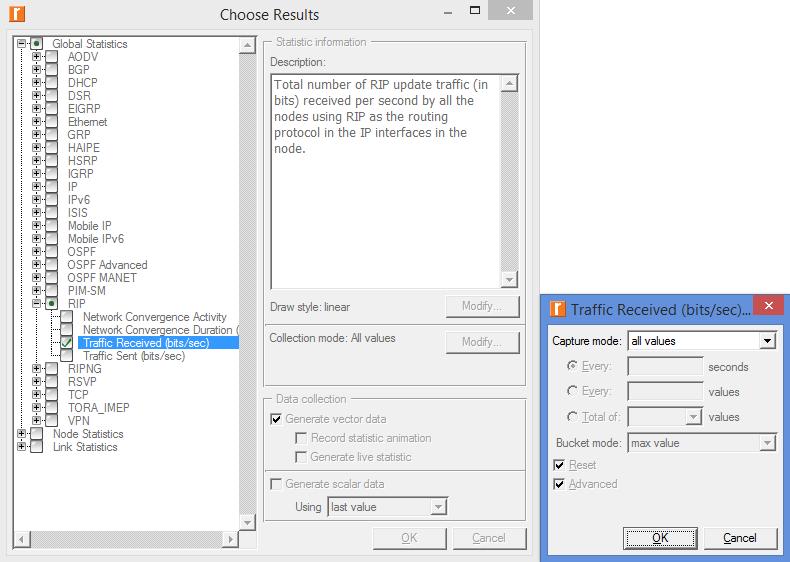The width and height of the screenshot is (790, 562).
Task: Open the Using last value dropdown
Action: coord(438,507)
